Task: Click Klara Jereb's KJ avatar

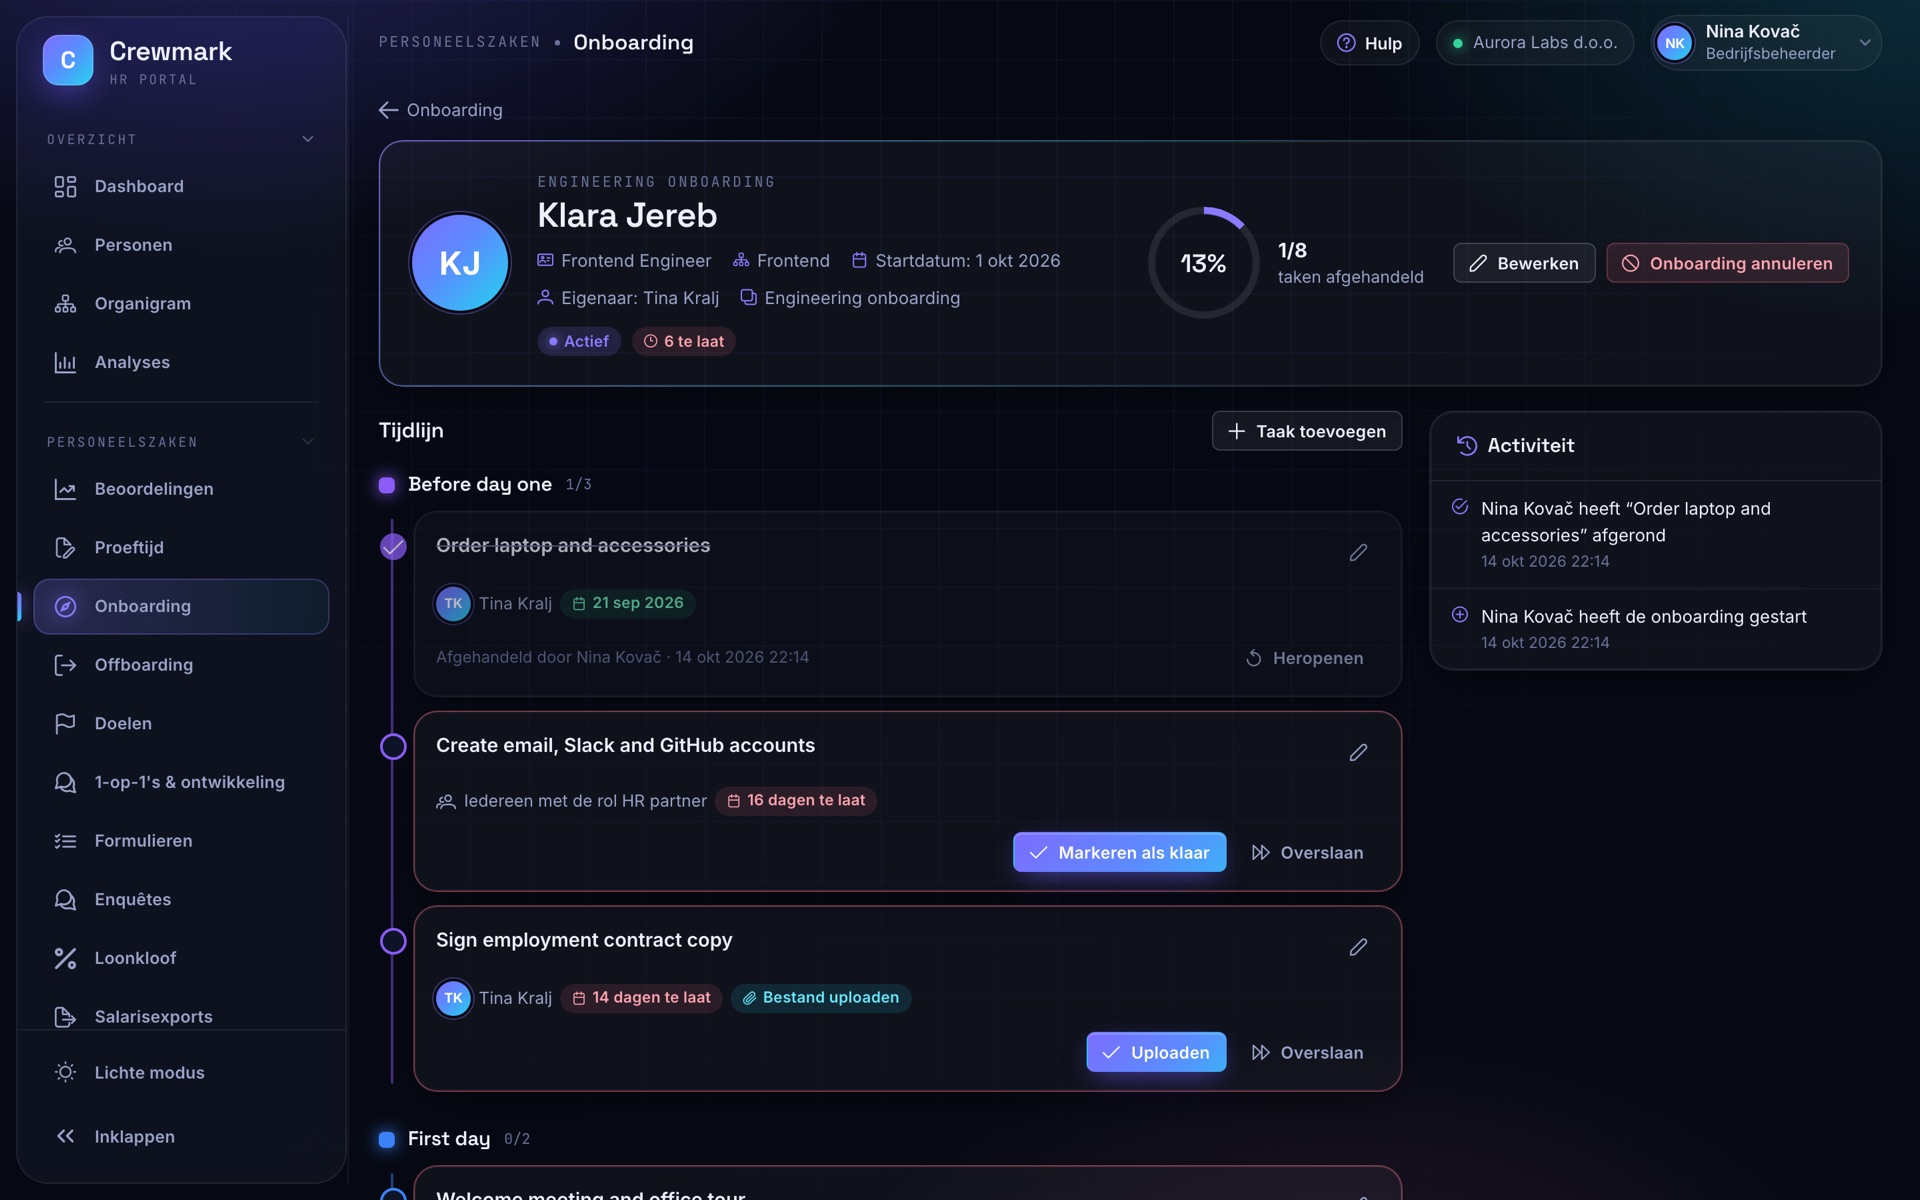Action: (x=460, y=263)
